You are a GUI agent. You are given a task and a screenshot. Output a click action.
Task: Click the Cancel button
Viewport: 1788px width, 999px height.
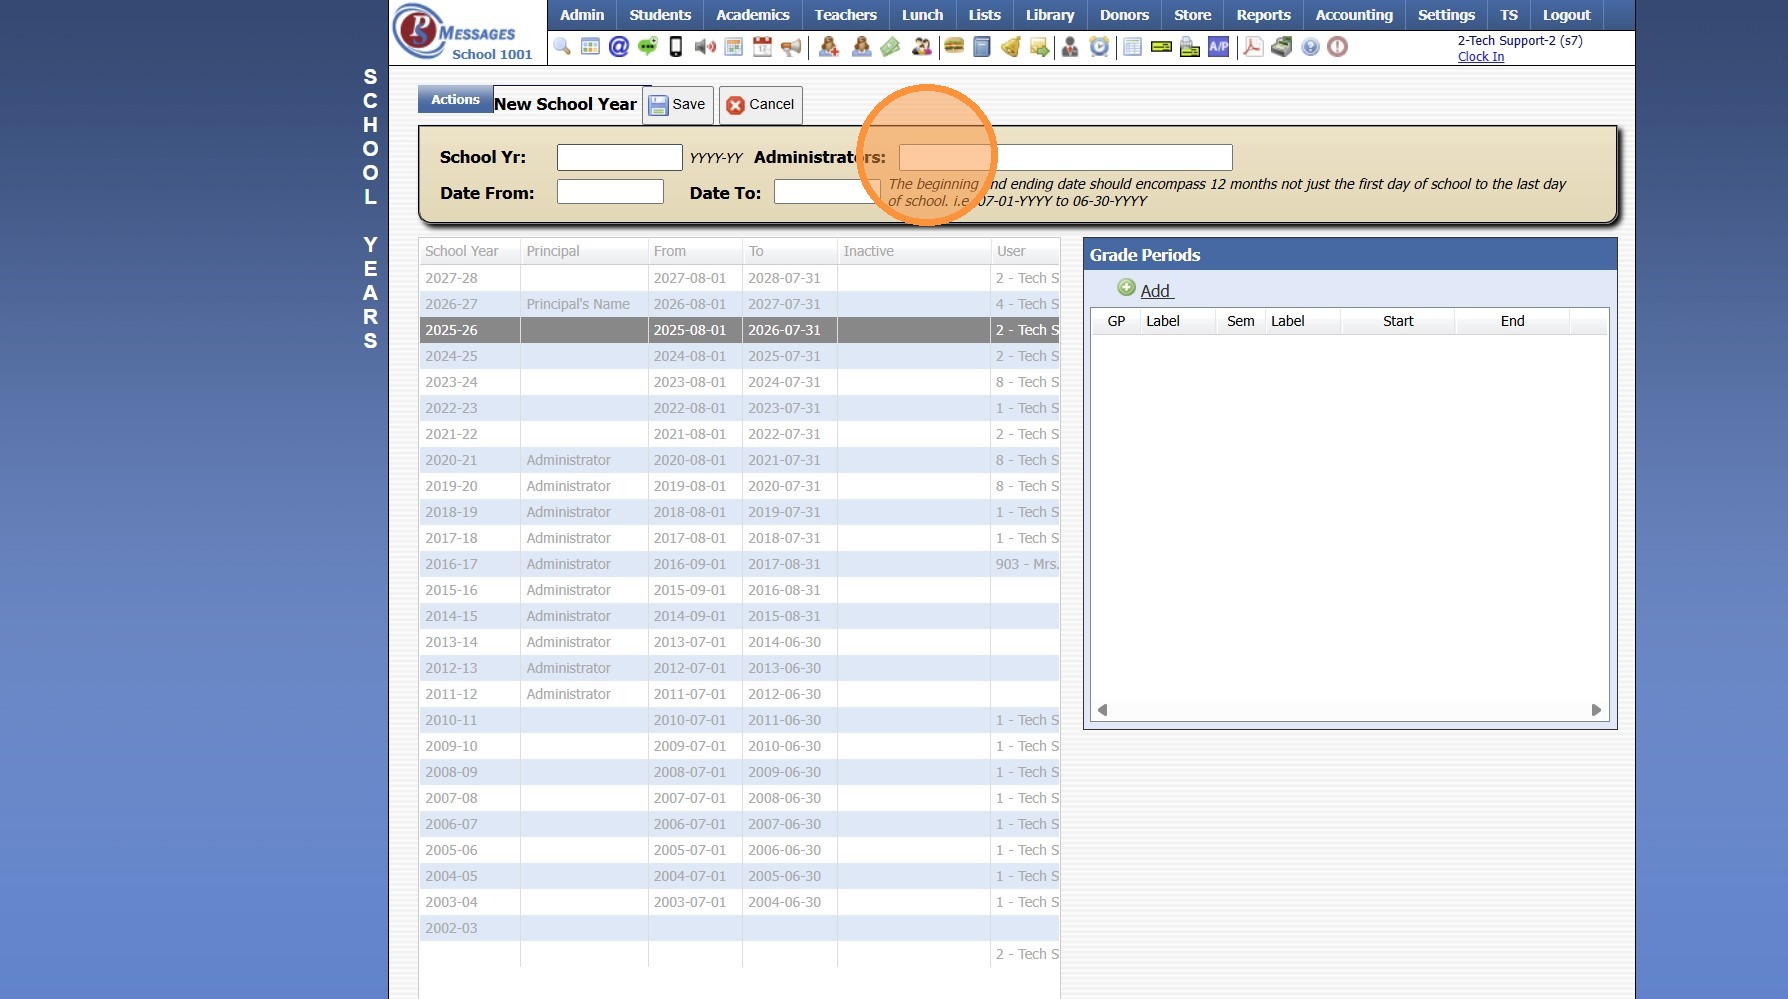(760, 105)
